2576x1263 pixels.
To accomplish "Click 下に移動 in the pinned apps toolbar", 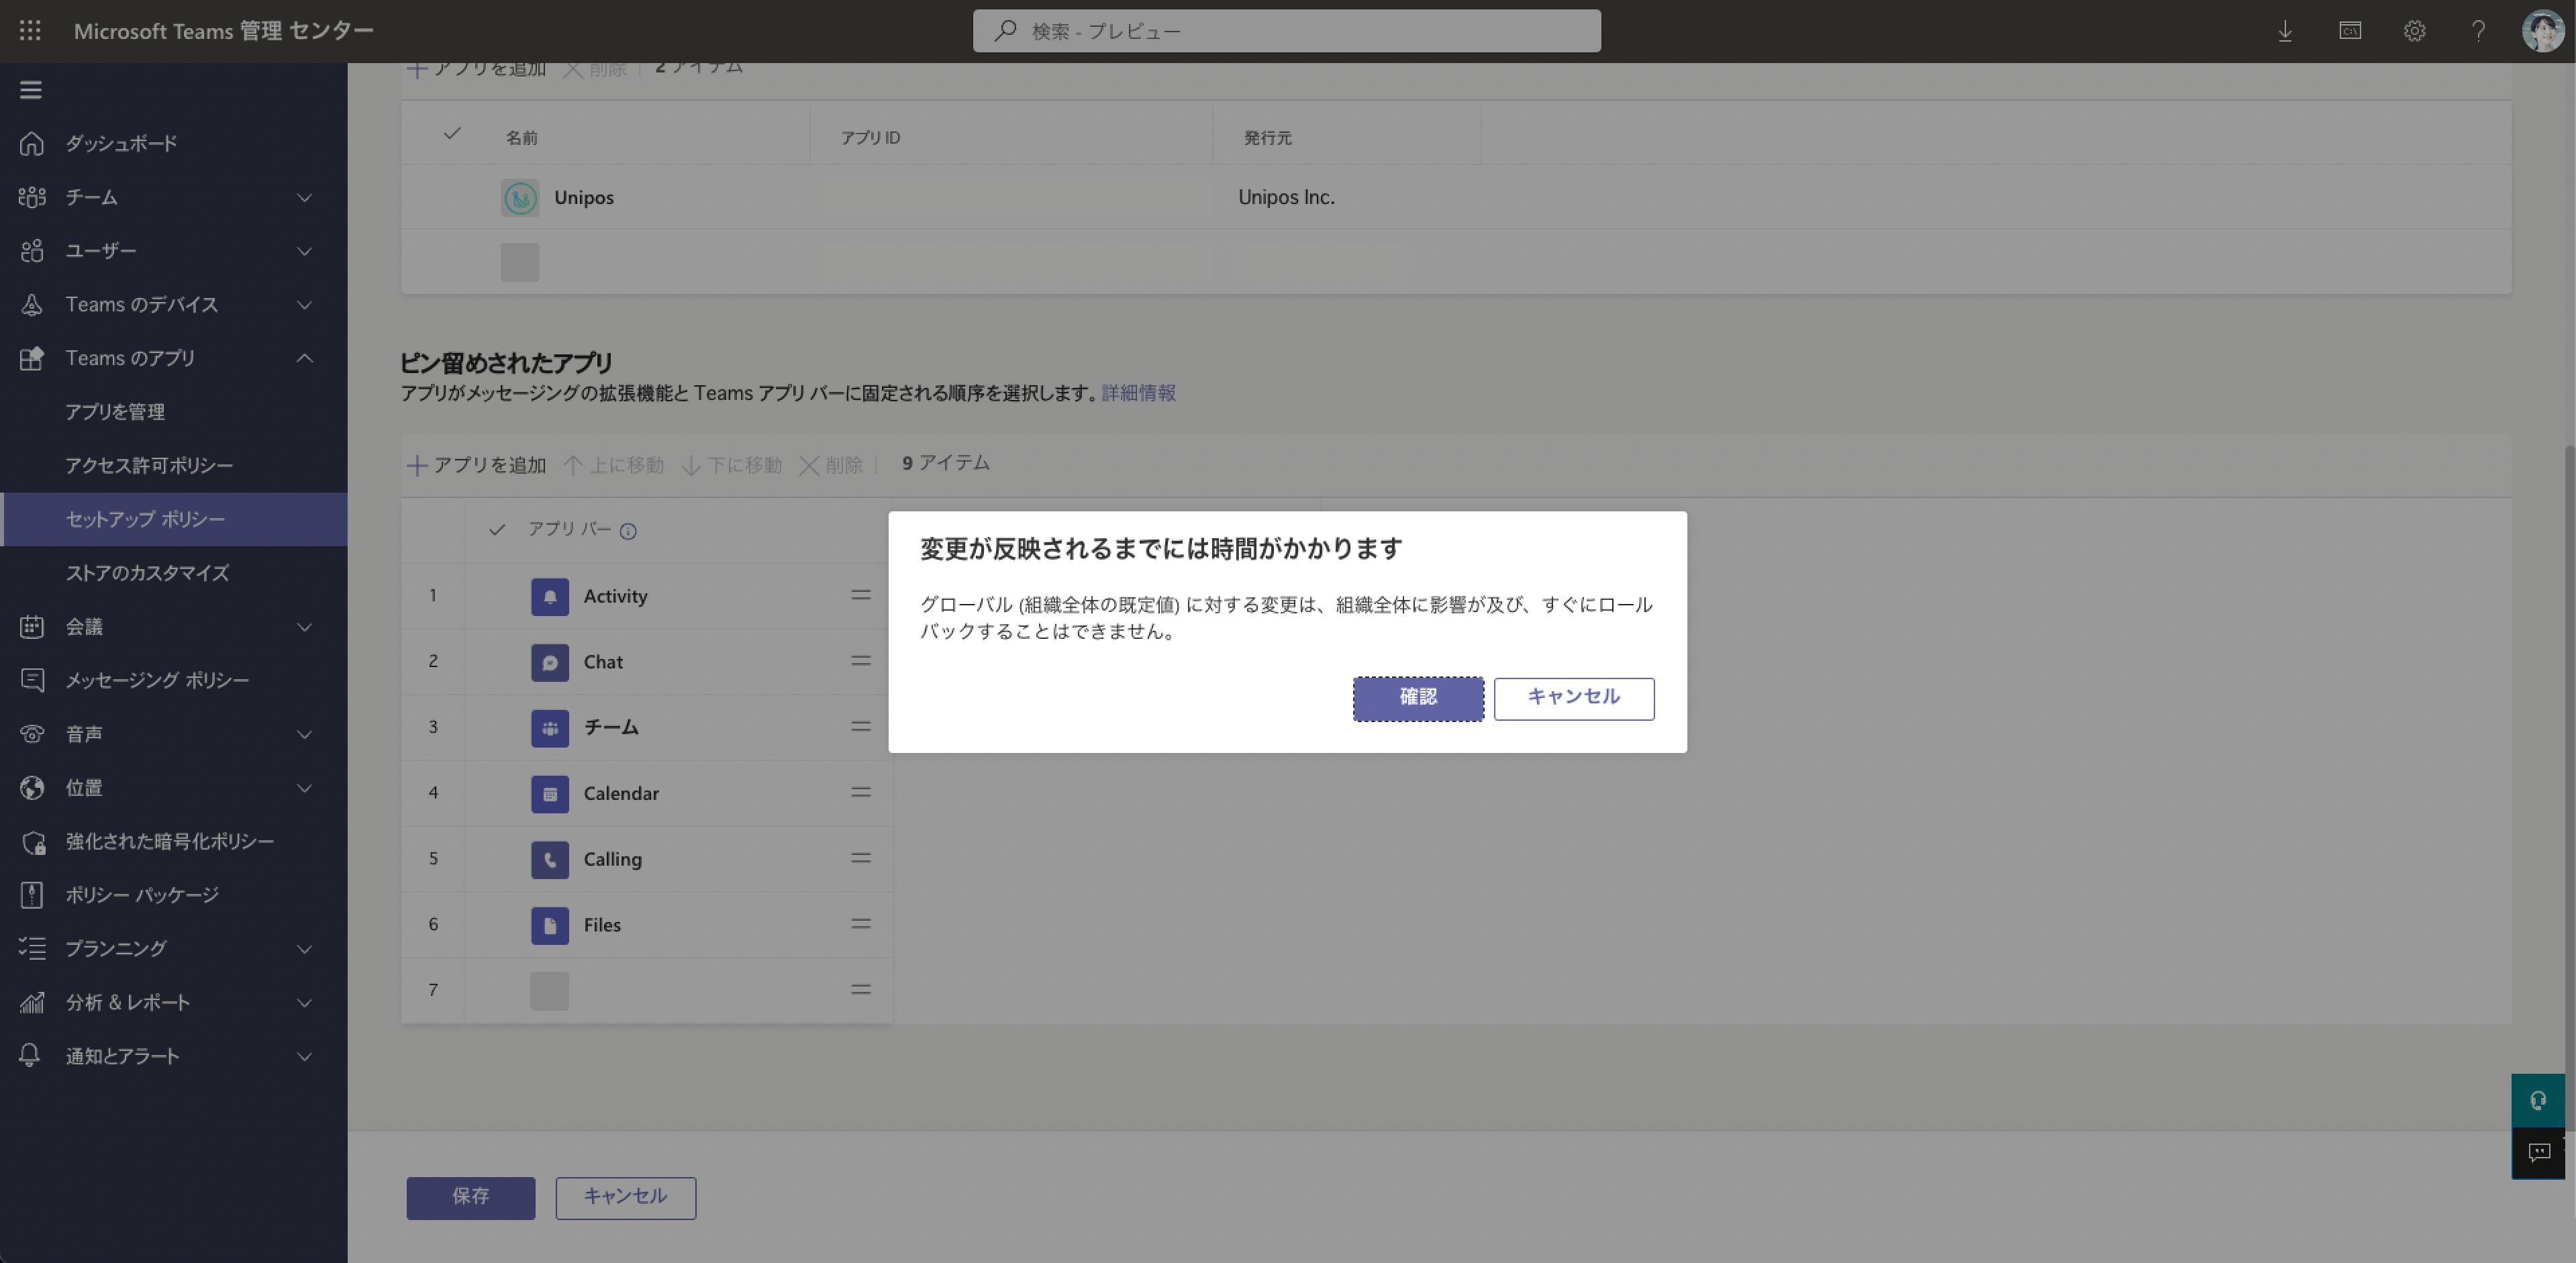I will pos(732,465).
